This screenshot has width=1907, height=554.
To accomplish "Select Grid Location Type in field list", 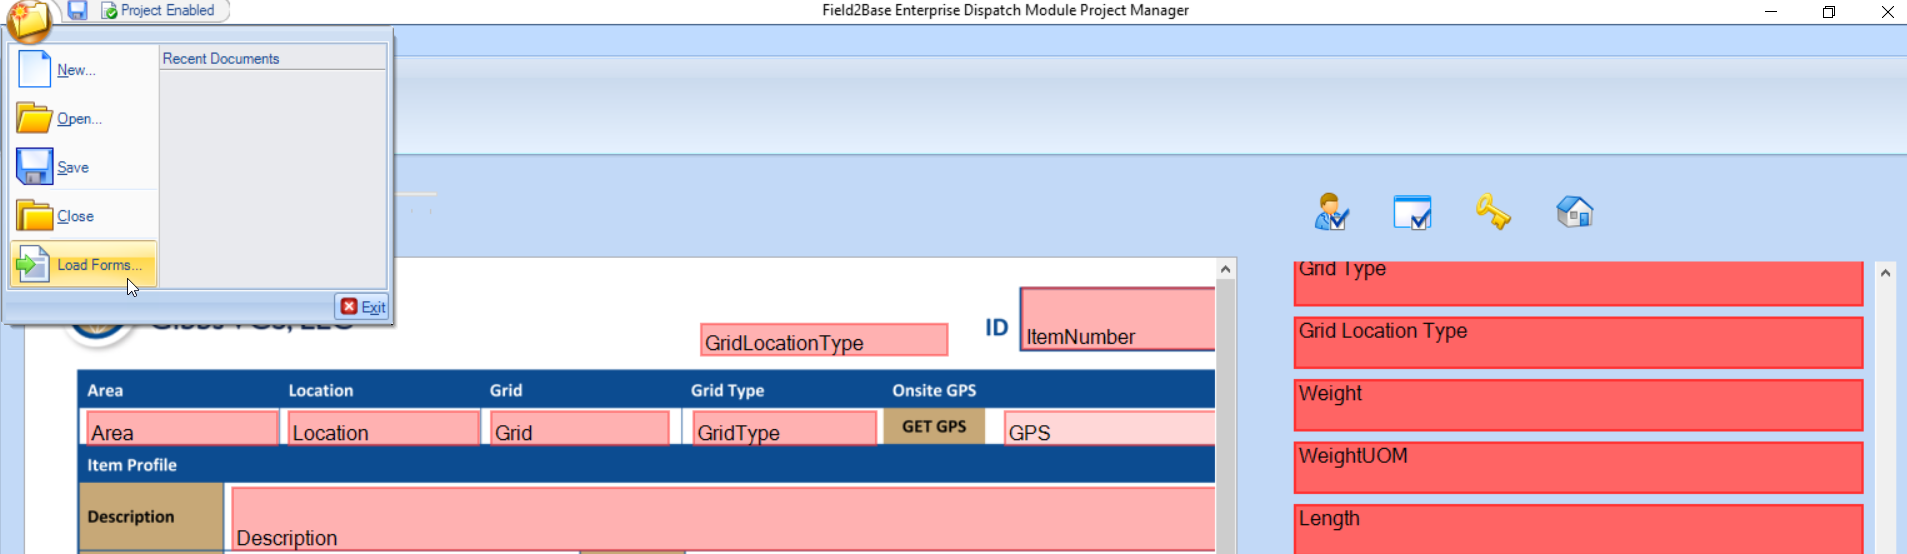I will [x=1578, y=343].
